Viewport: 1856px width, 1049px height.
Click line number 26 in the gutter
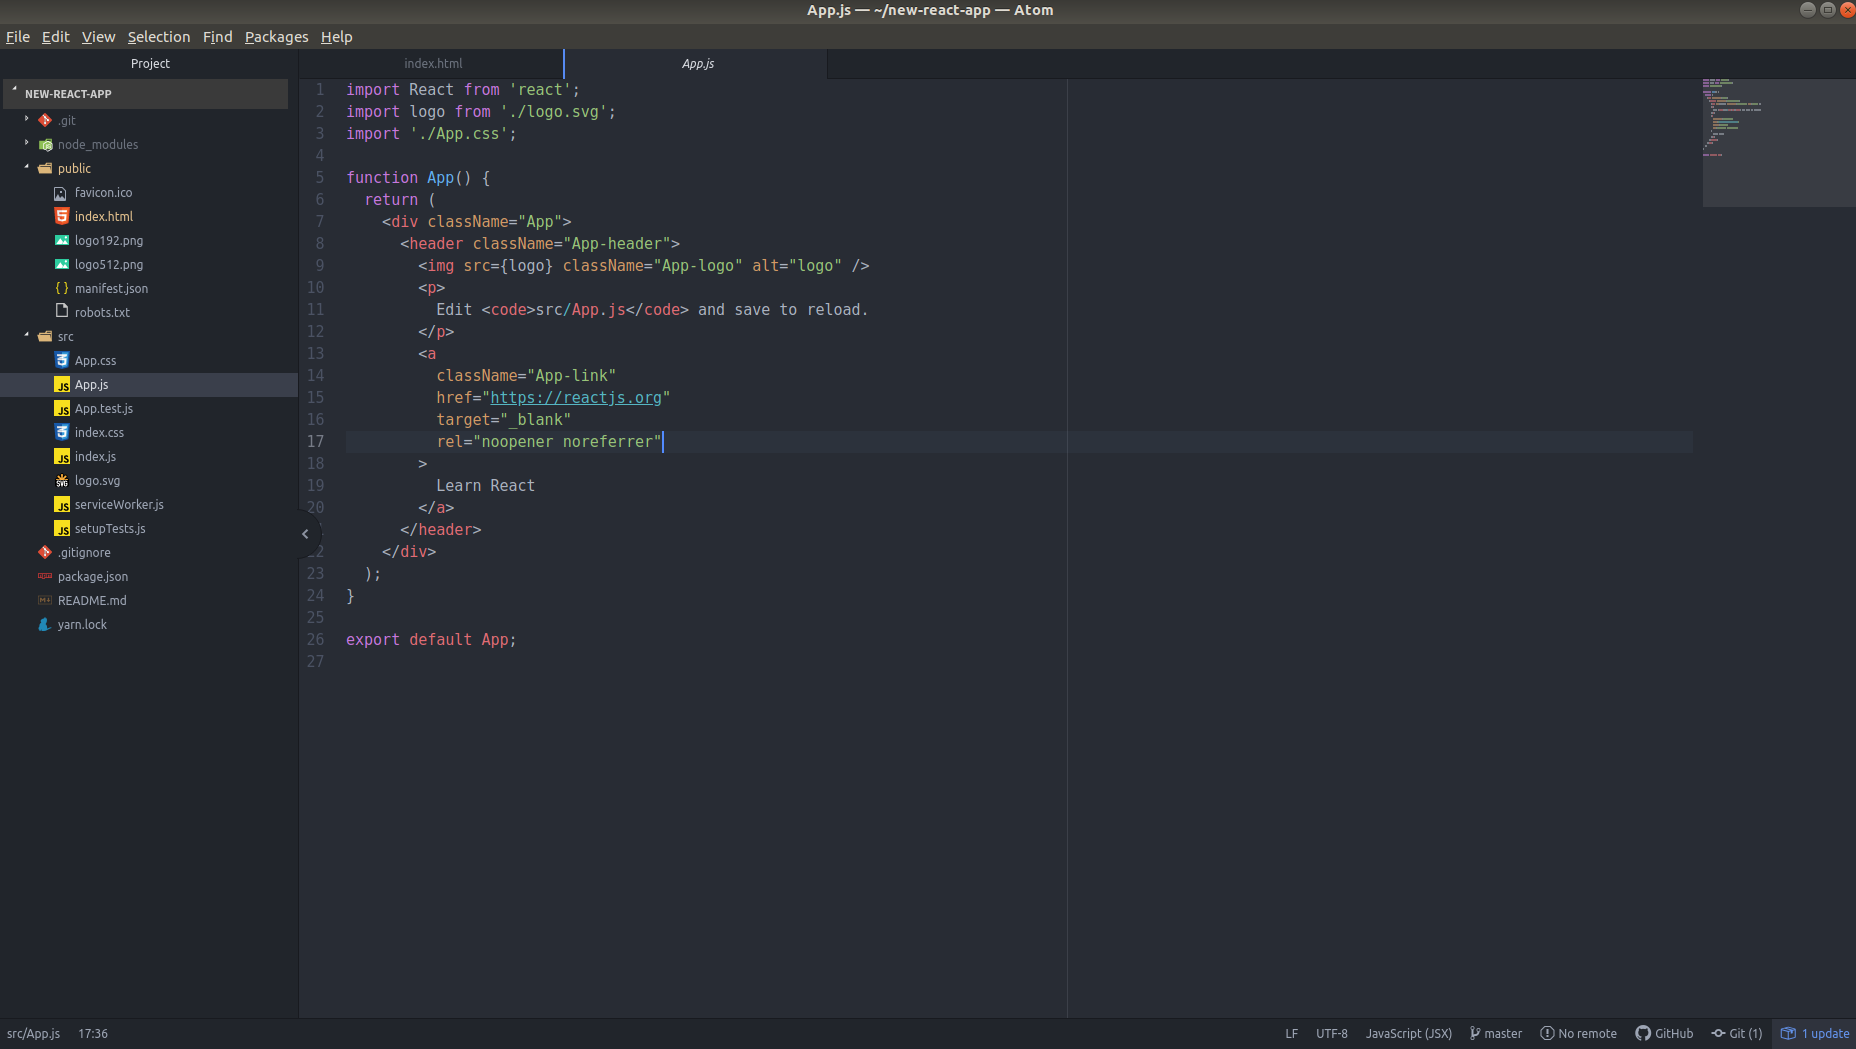[x=315, y=639]
